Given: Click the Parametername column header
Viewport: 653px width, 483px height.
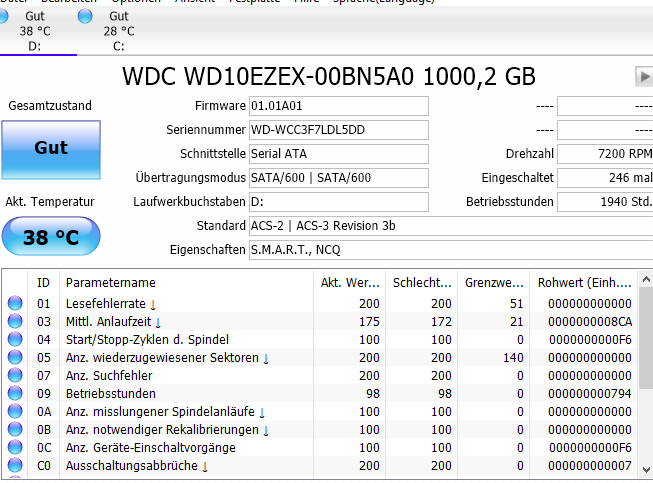Looking at the screenshot, I should click(x=185, y=282).
